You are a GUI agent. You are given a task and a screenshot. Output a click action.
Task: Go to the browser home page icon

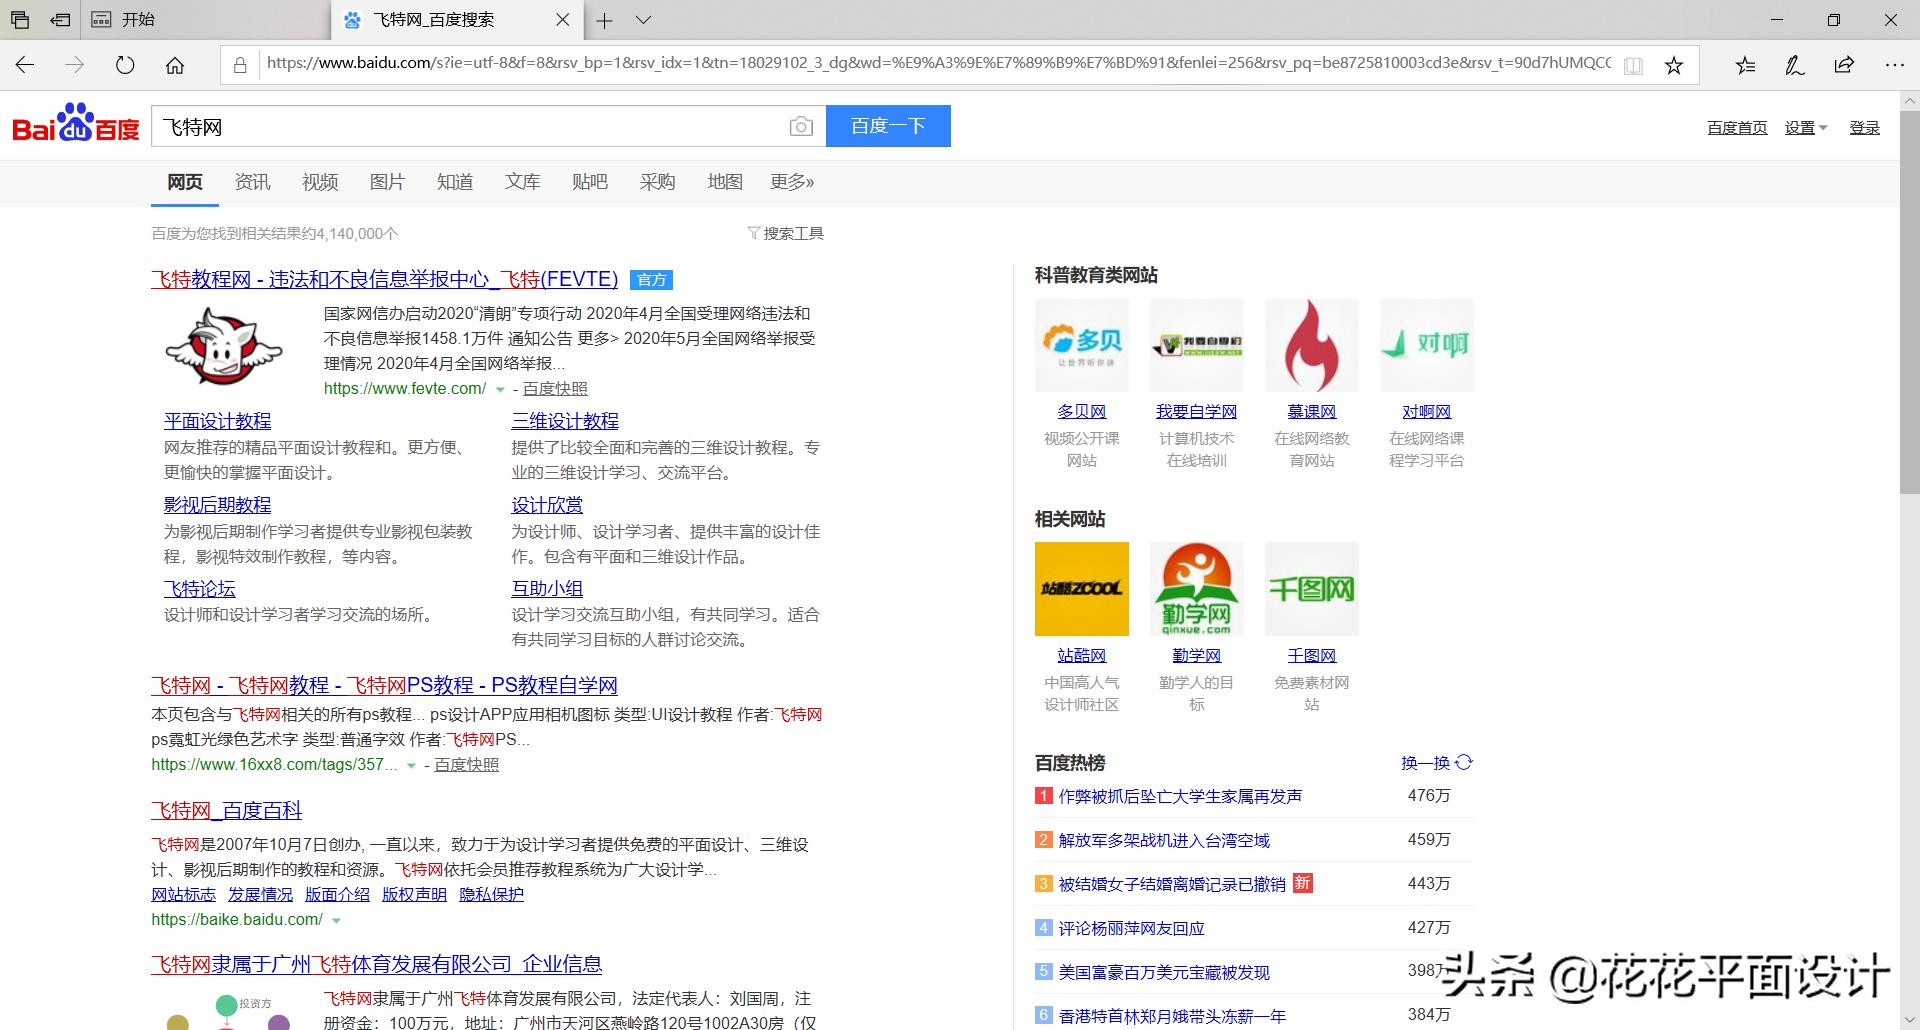click(x=175, y=65)
